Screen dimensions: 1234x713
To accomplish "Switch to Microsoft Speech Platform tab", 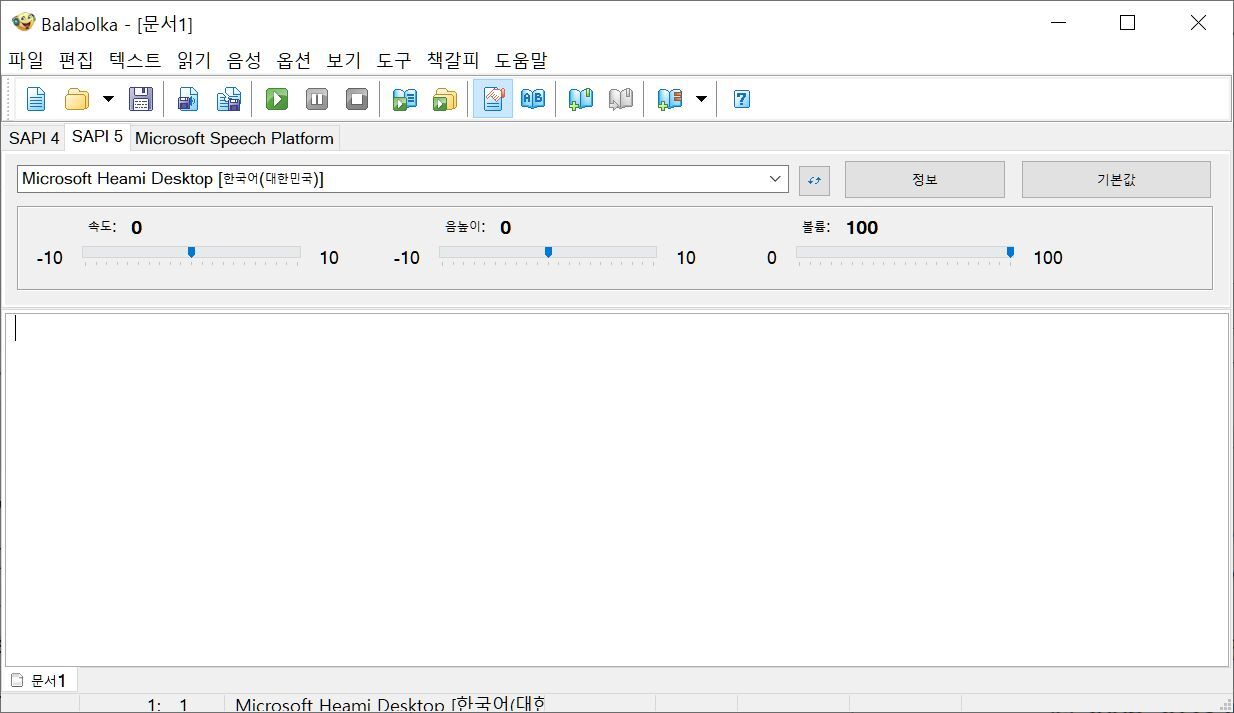I will click(234, 138).
